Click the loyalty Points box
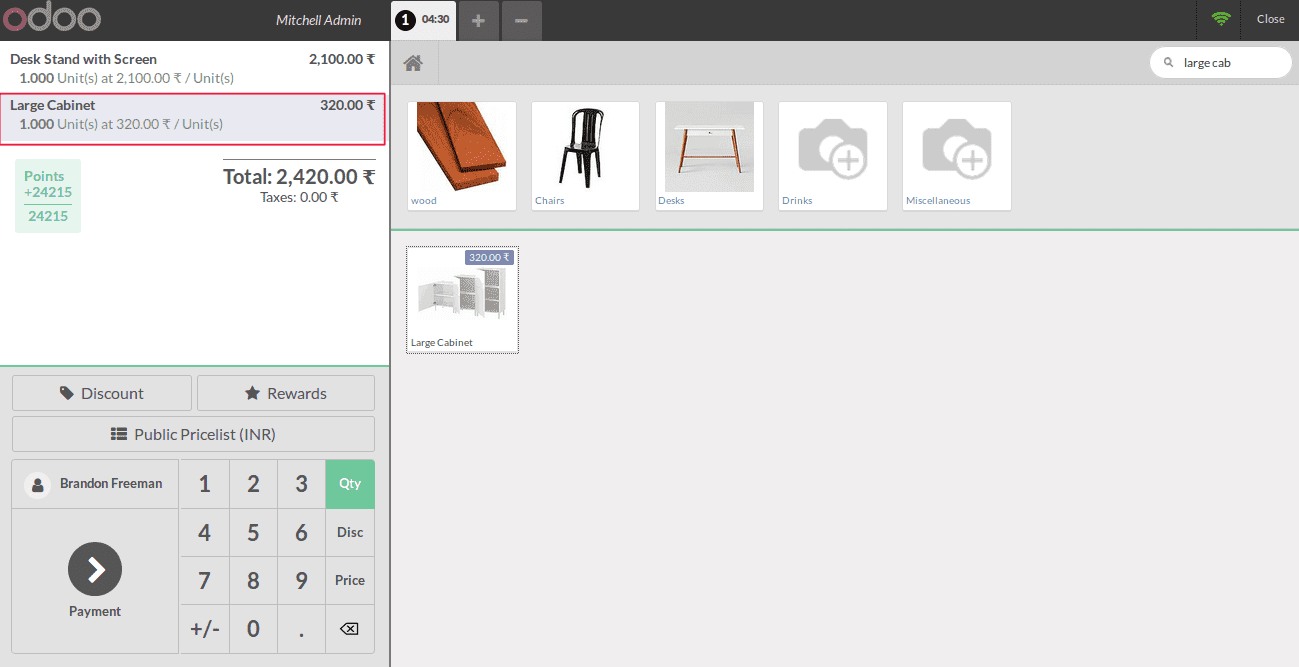The height and width of the screenshot is (667, 1299). [x=48, y=196]
